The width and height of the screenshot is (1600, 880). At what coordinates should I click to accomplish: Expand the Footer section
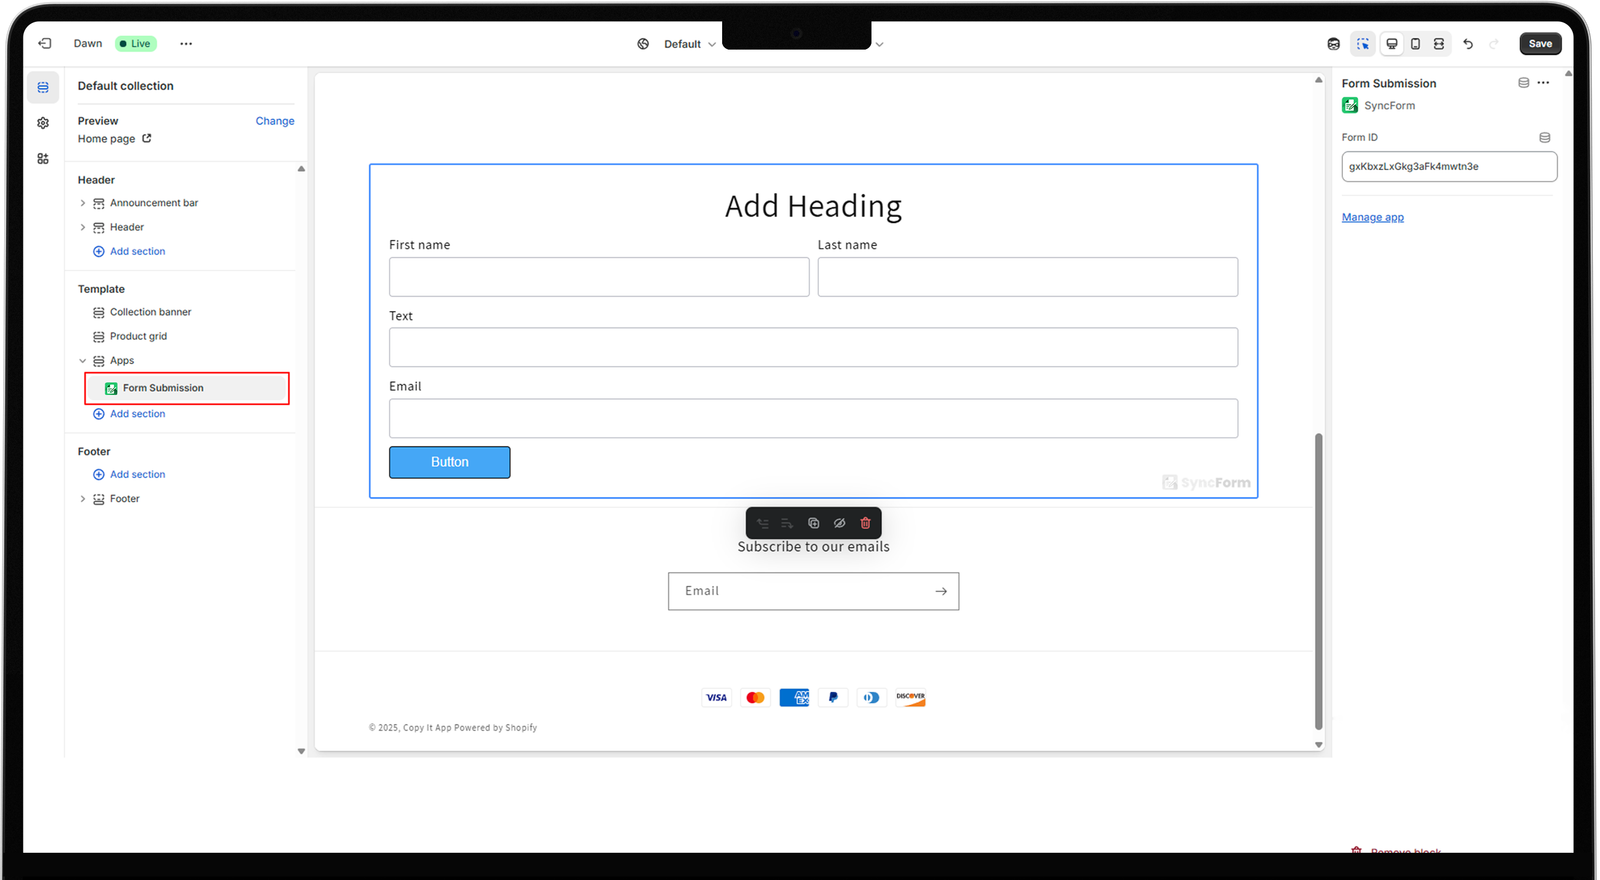[83, 499]
